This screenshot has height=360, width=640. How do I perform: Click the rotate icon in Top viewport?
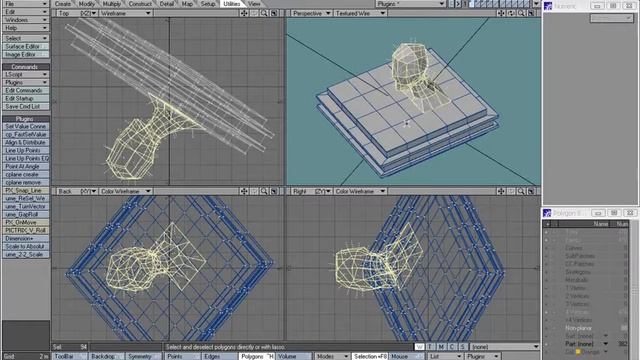pos(254,13)
